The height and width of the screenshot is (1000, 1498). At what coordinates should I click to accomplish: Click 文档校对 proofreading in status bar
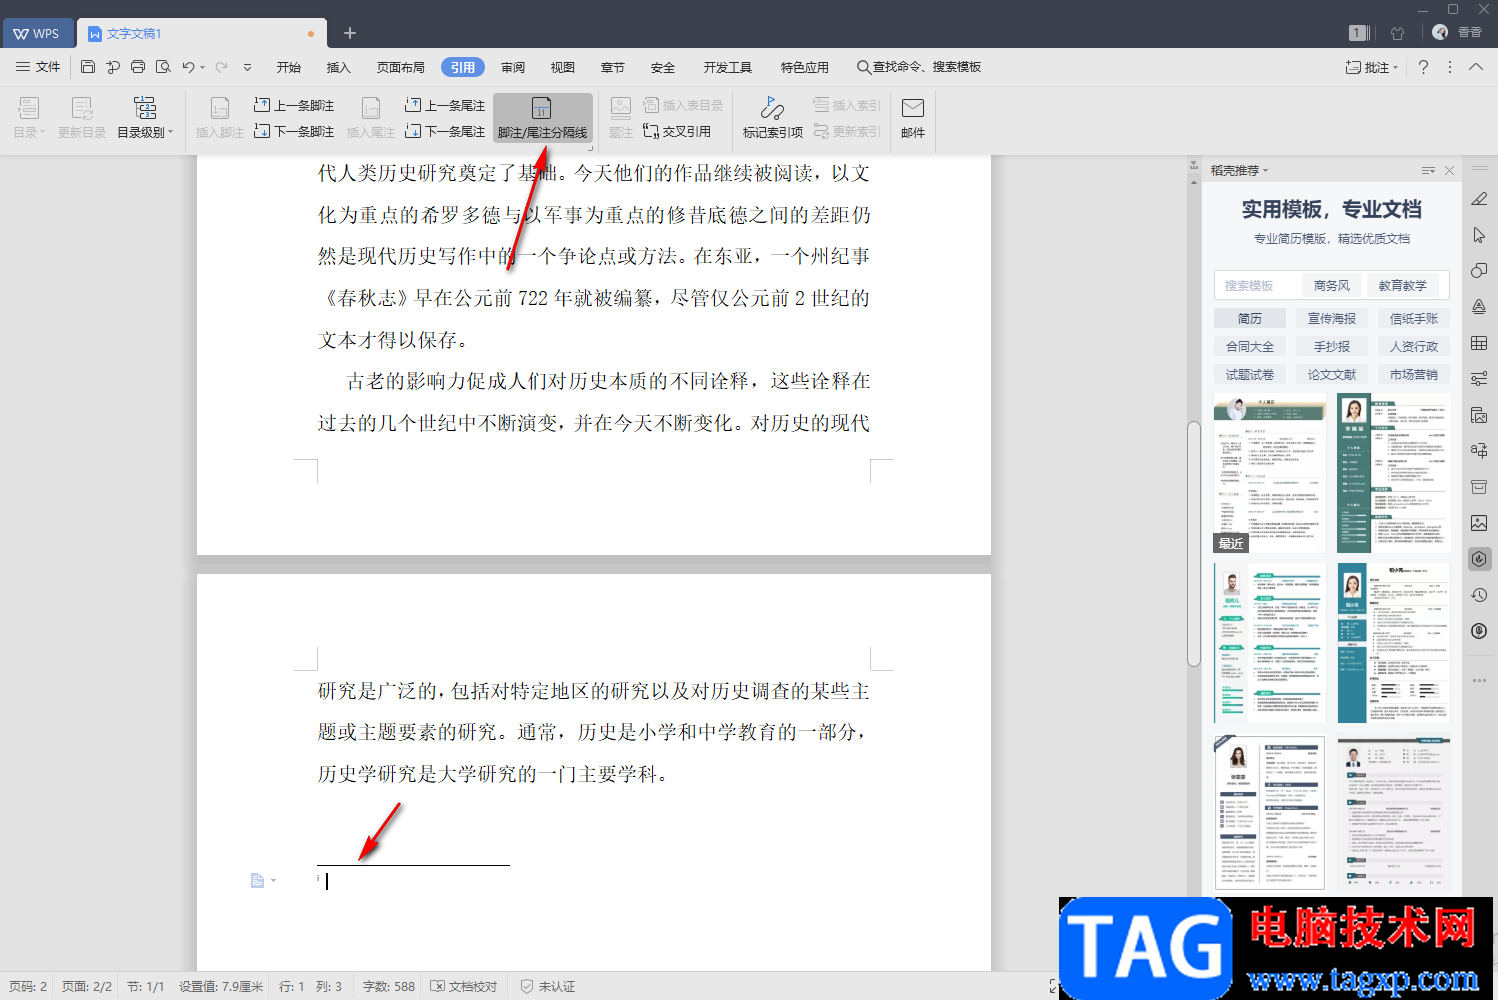[x=464, y=986]
